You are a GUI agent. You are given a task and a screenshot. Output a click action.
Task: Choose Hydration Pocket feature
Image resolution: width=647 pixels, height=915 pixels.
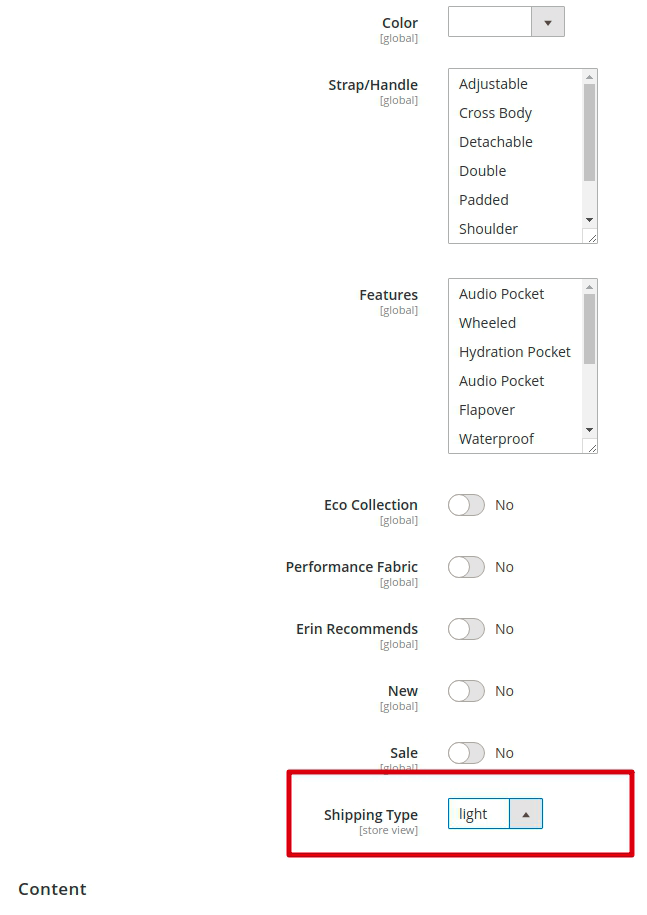tap(514, 352)
